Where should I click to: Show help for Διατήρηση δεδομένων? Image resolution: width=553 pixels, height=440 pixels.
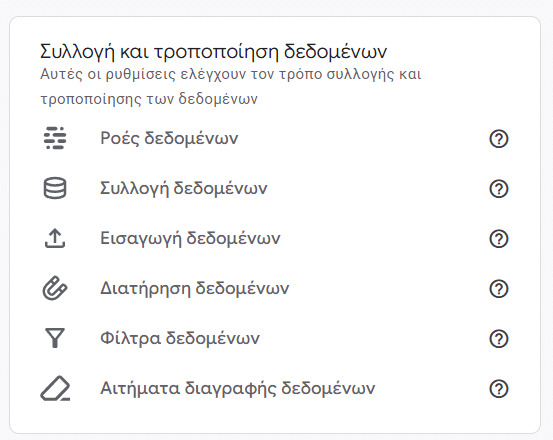coord(499,289)
